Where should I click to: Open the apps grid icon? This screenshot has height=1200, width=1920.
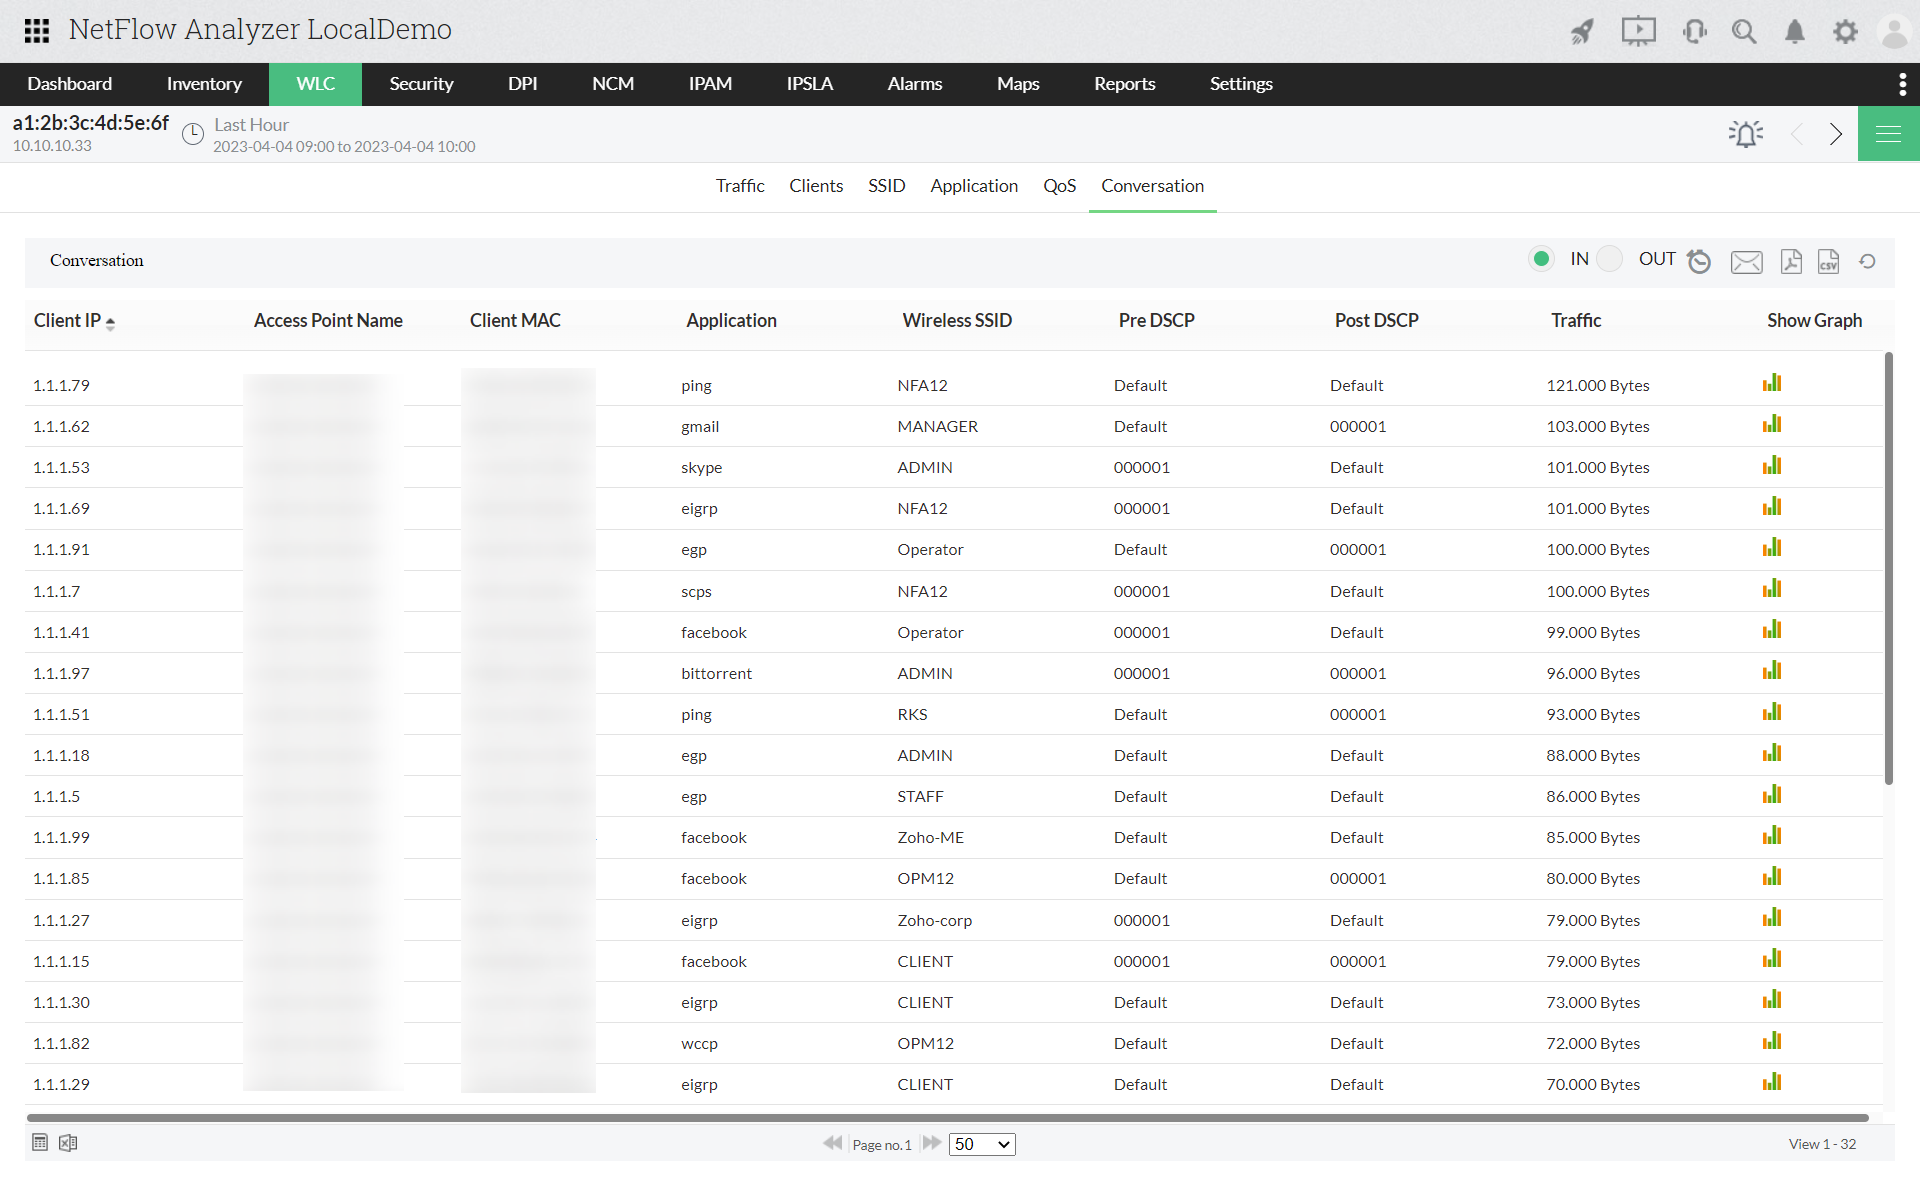click(x=36, y=31)
